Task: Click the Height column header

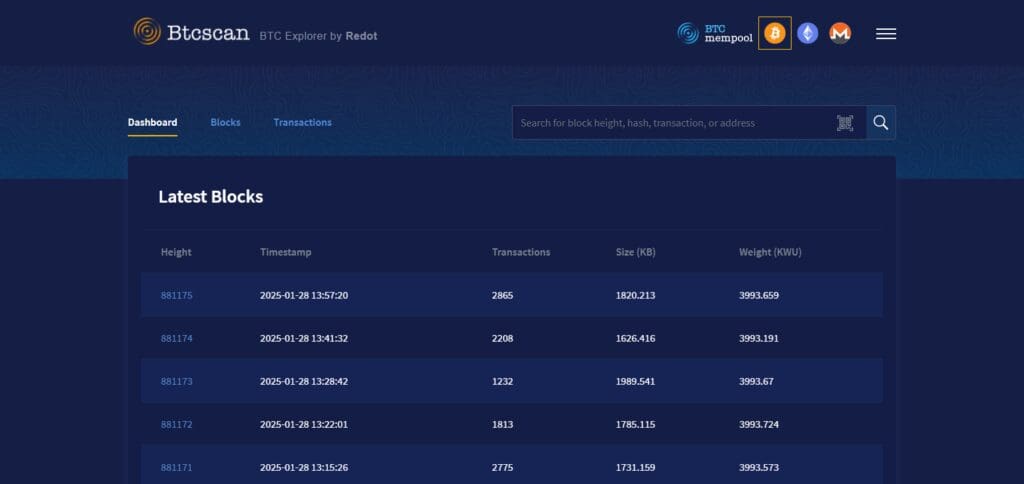Action: [176, 252]
